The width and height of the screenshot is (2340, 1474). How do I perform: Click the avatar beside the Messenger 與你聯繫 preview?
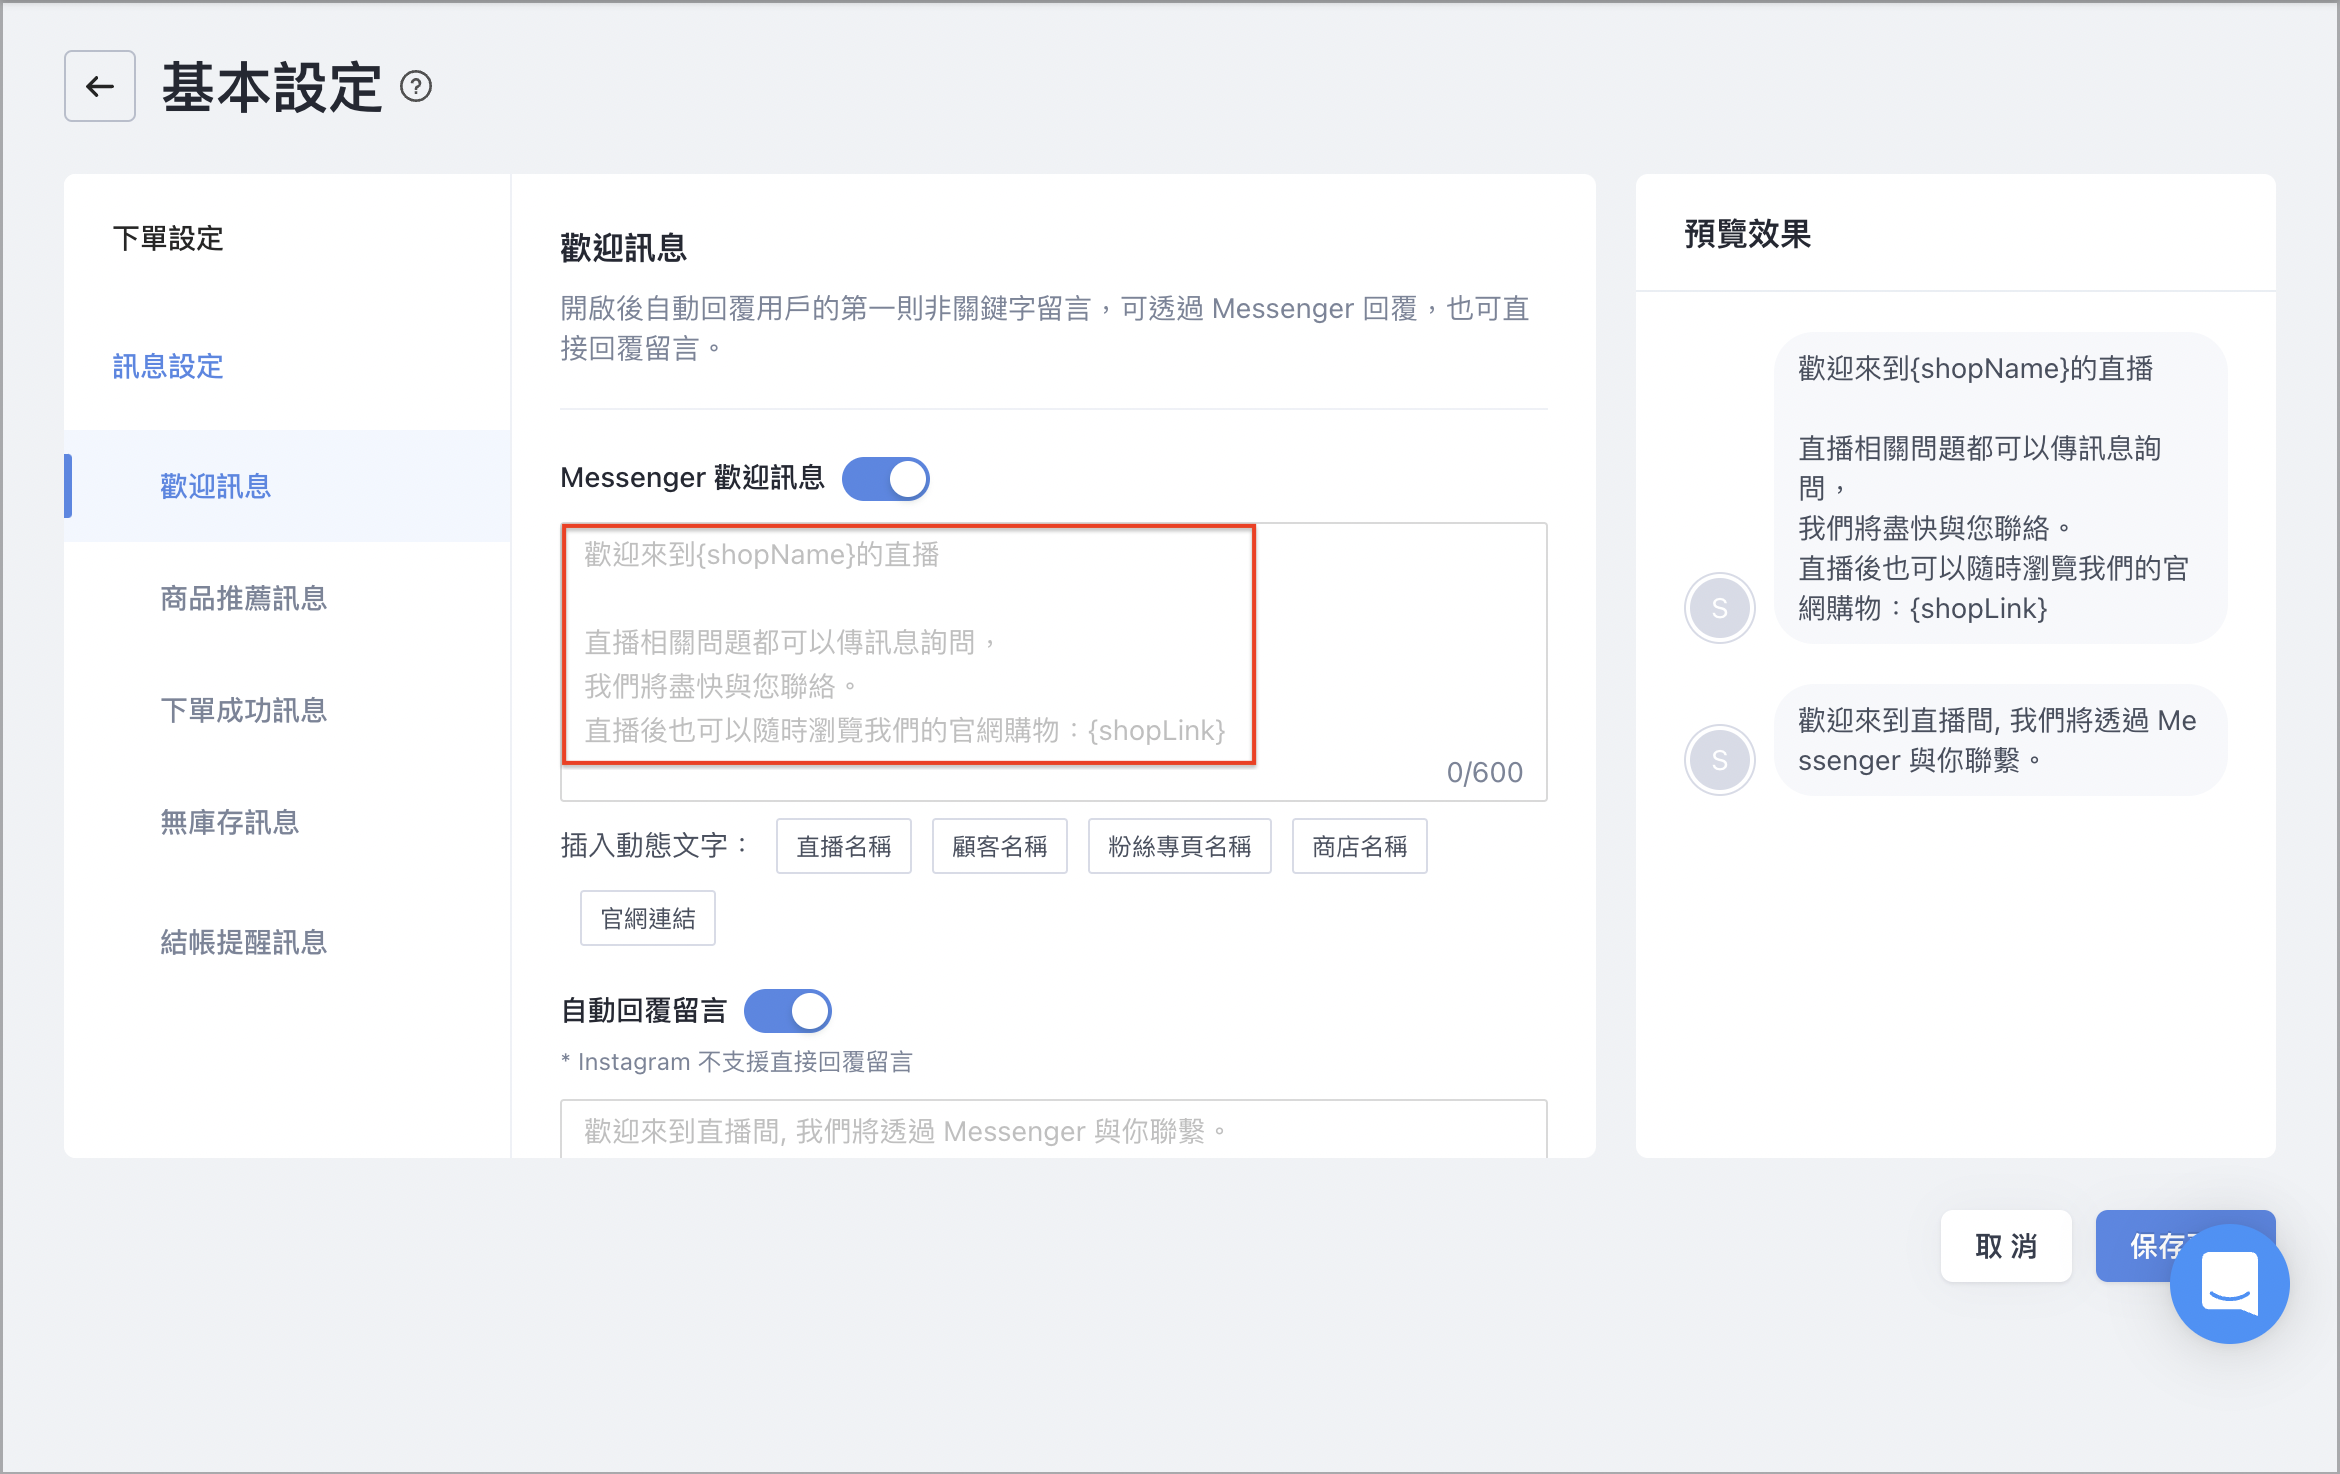[1719, 759]
